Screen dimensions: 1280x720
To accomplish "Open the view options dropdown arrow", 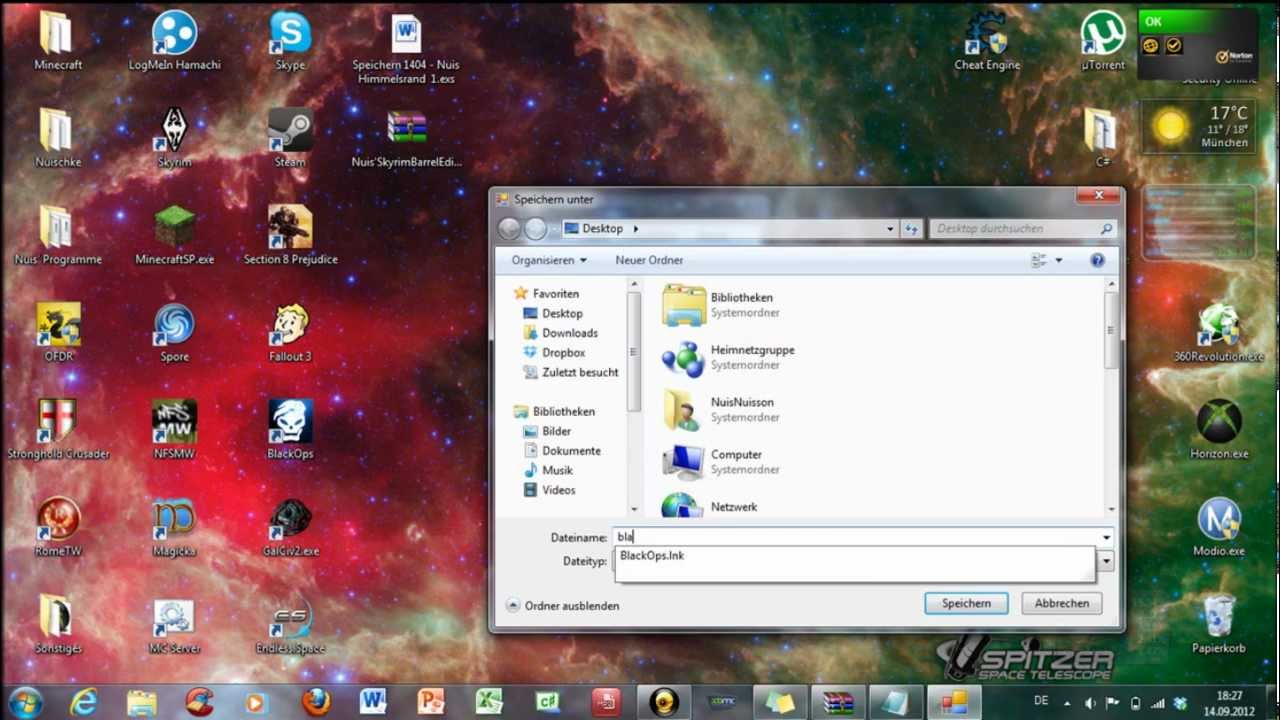I will coord(1059,260).
